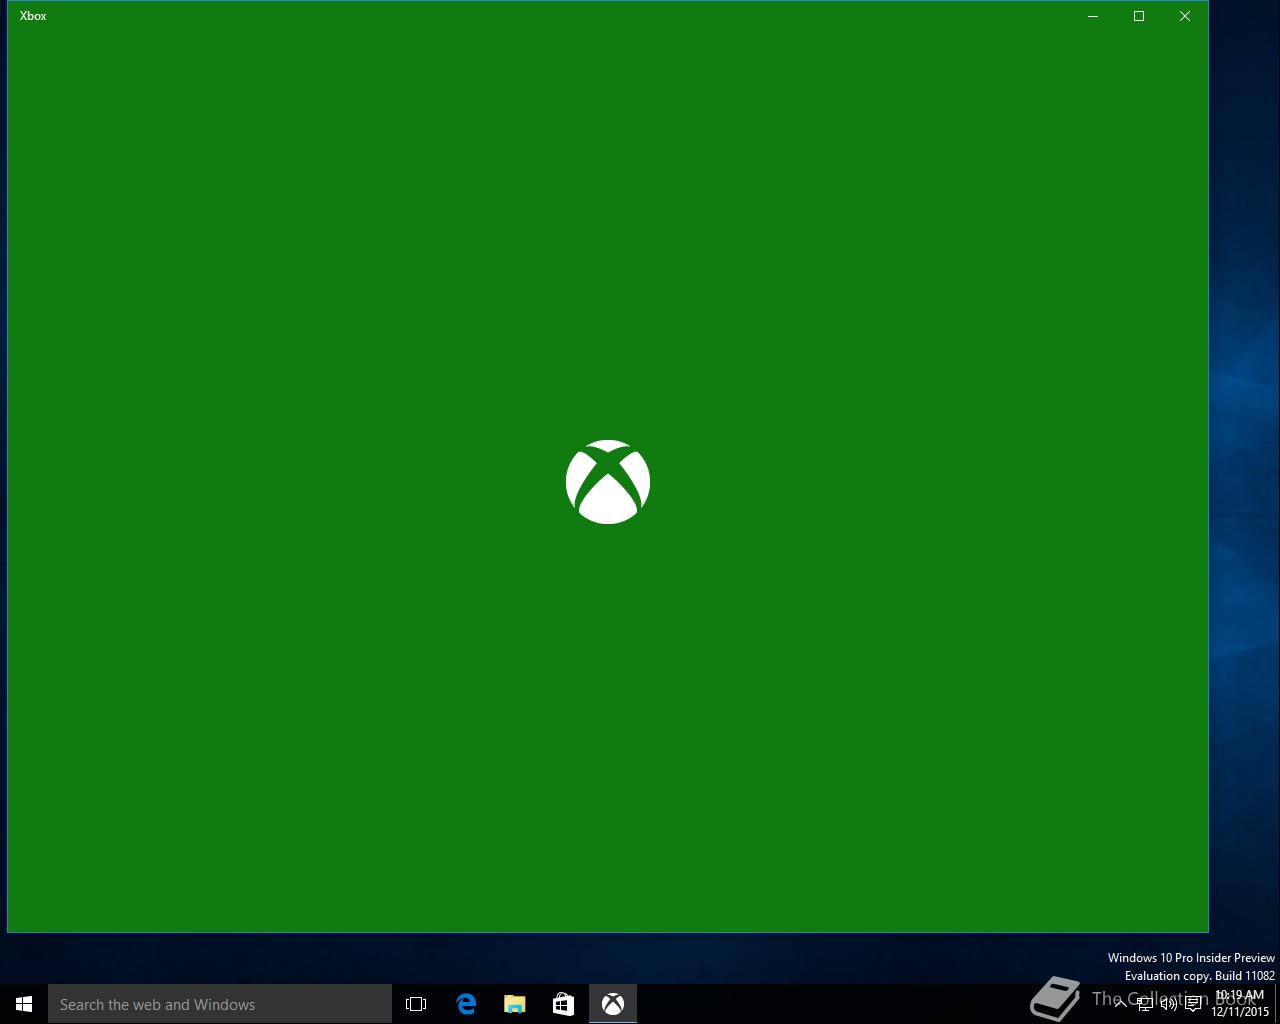Launch Microsoft Edge from the taskbar
Viewport: 1280px width, 1024px height.
click(466, 1004)
